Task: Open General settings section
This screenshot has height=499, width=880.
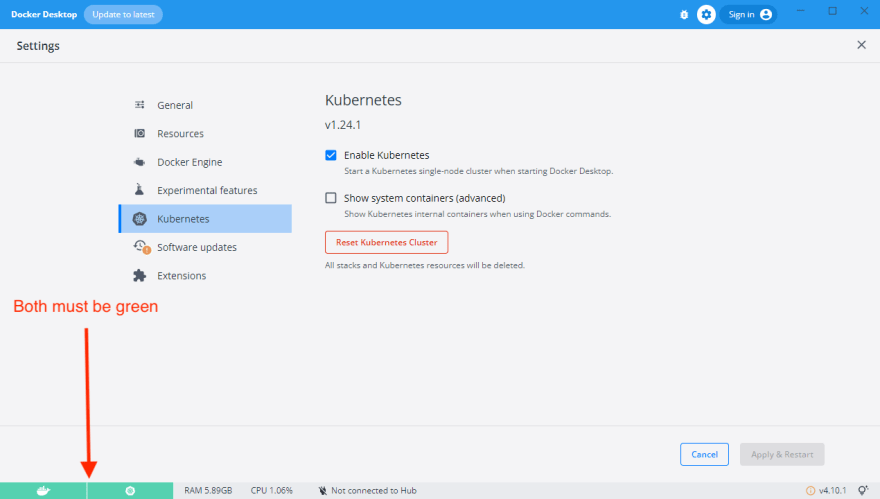Action: [205, 105]
